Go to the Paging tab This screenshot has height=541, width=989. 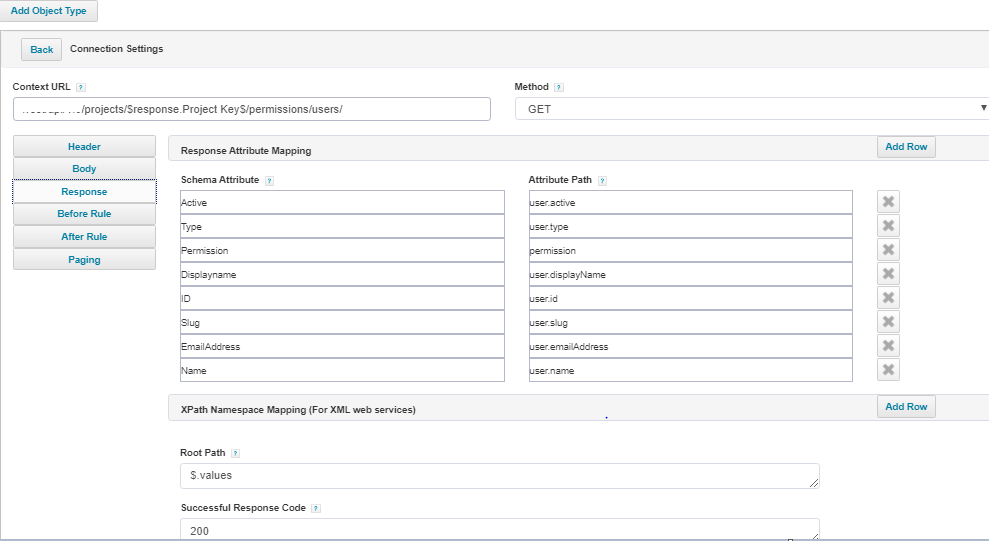(x=84, y=260)
